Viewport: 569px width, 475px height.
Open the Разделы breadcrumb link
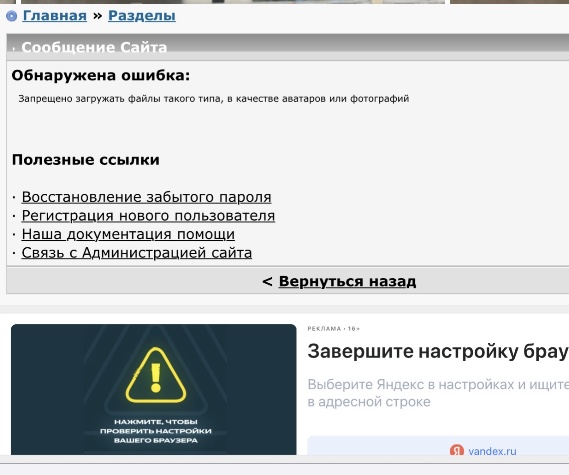pos(142,16)
